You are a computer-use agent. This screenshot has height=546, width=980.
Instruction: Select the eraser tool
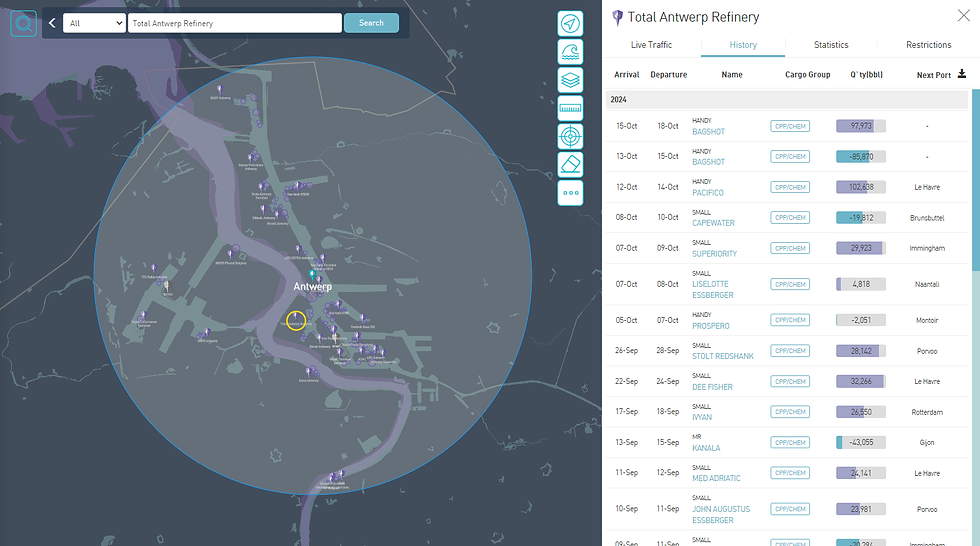tap(570, 164)
